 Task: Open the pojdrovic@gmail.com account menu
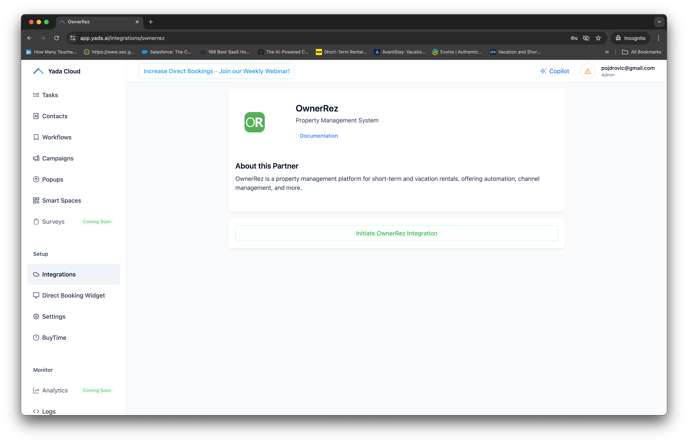point(627,71)
